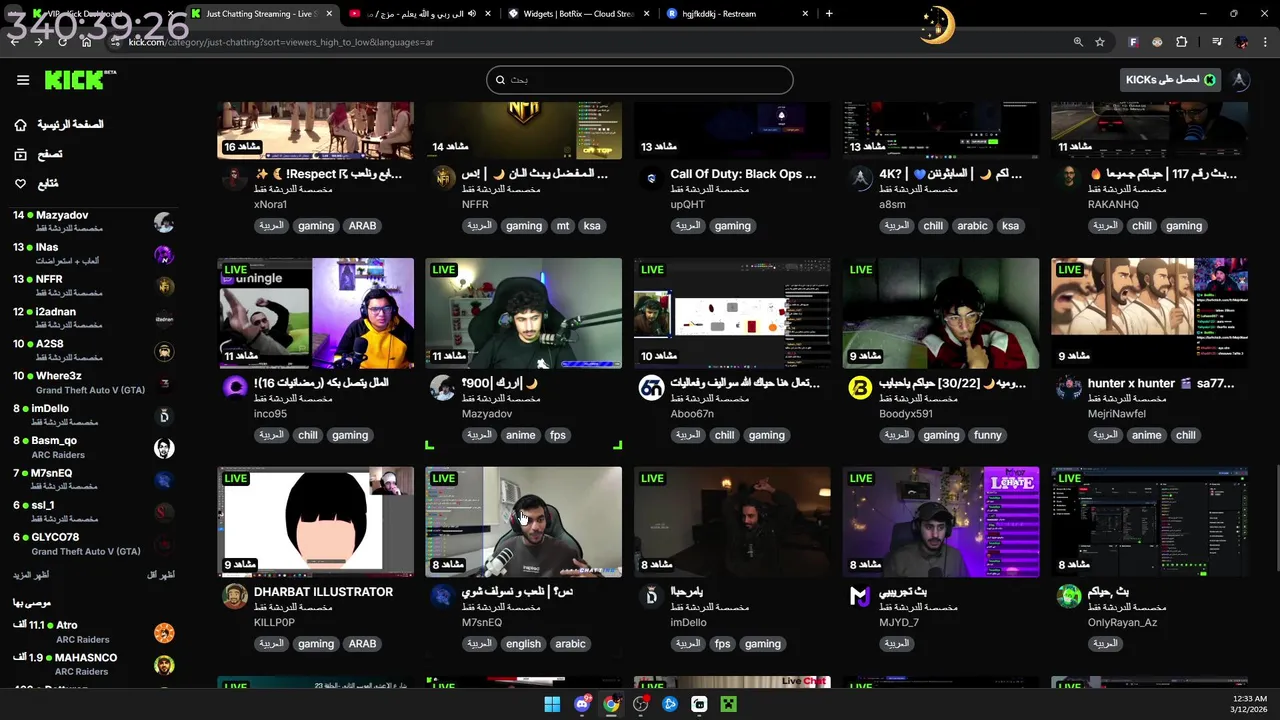
Task: Click the NFFR channel avatar in the stream grid
Action: coord(443,178)
